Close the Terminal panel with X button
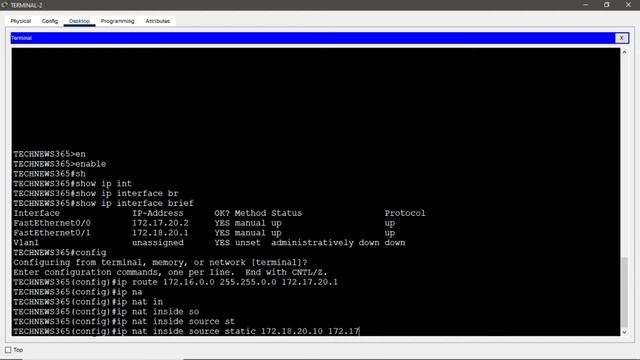 click(x=621, y=38)
